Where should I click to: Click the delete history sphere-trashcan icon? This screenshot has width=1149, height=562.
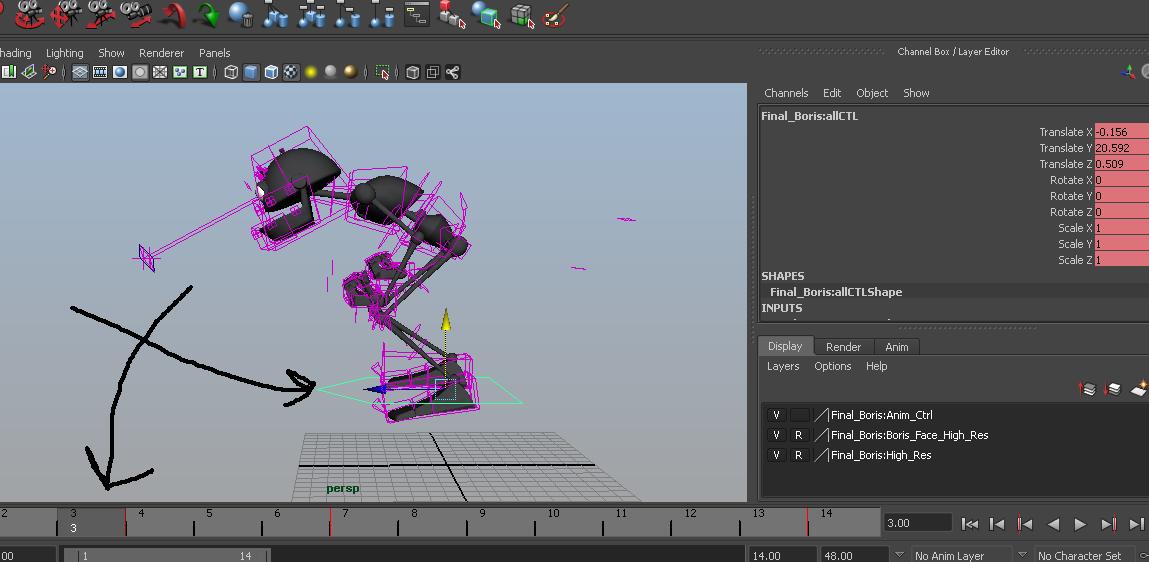241,14
